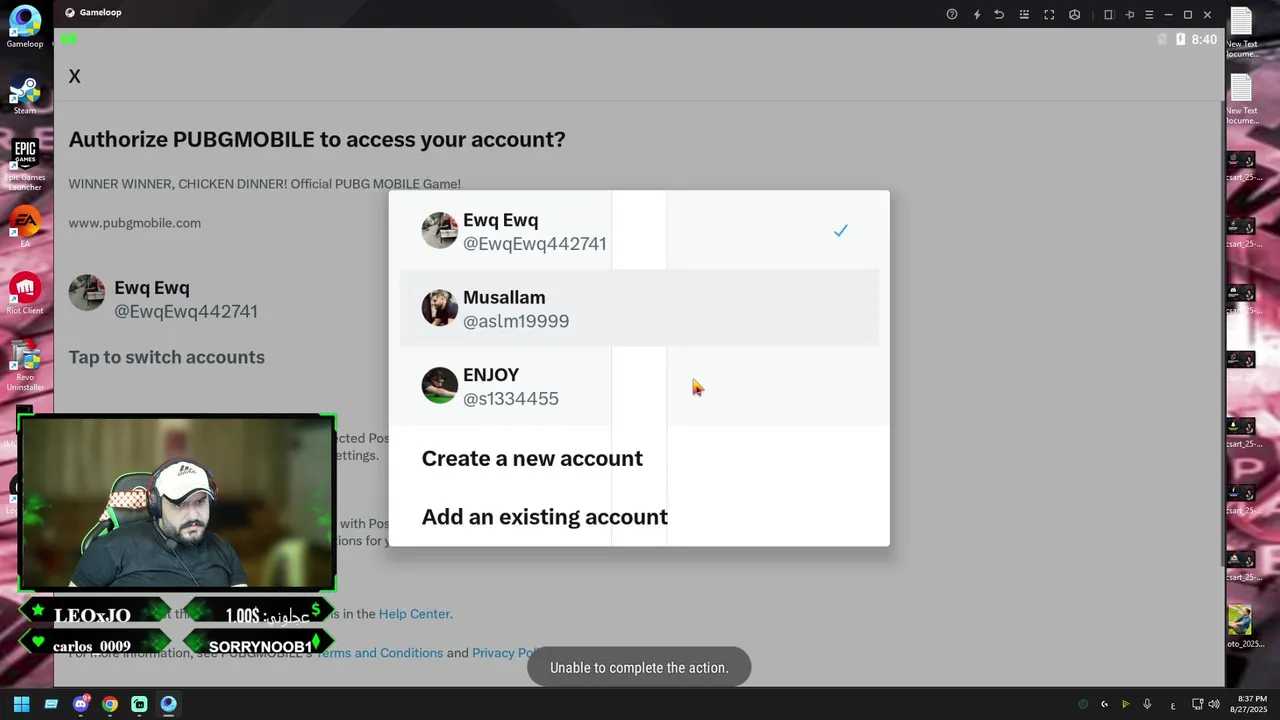Viewport: 1280px width, 720px height.
Task: Open the Steam desktop shortcut
Action: 25,95
